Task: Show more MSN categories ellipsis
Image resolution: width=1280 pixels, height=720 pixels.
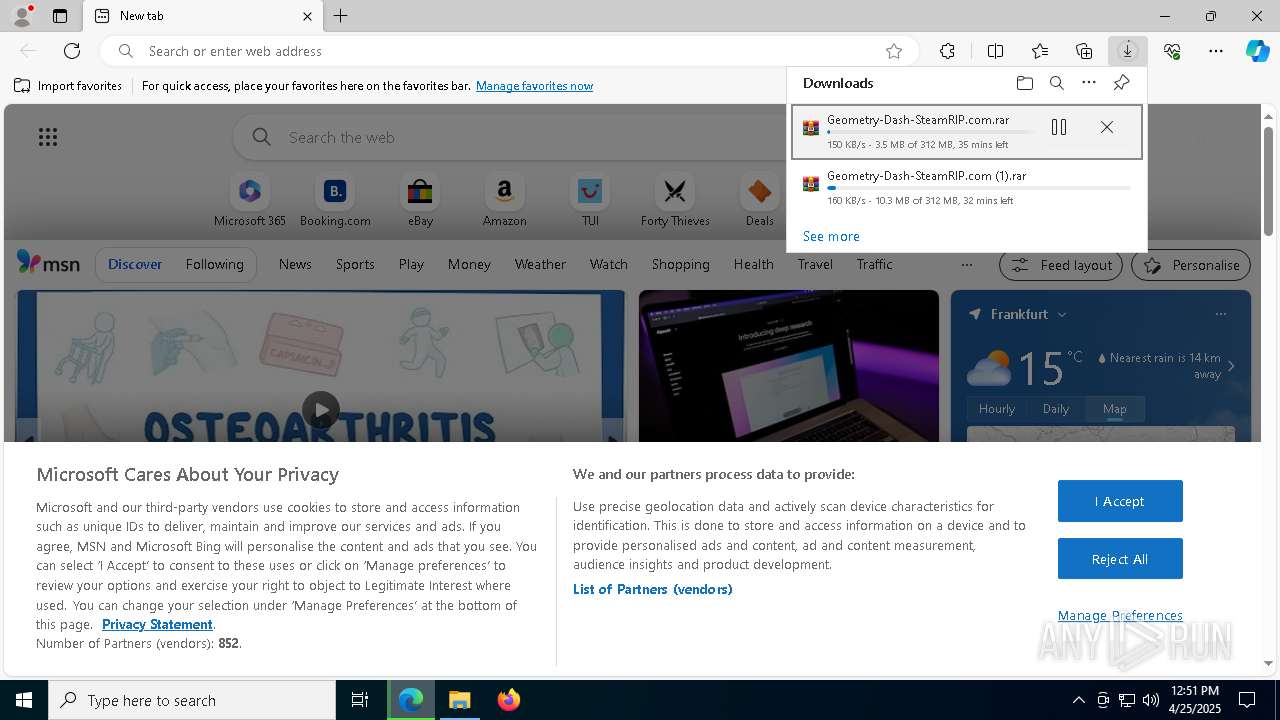Action: 966,265
